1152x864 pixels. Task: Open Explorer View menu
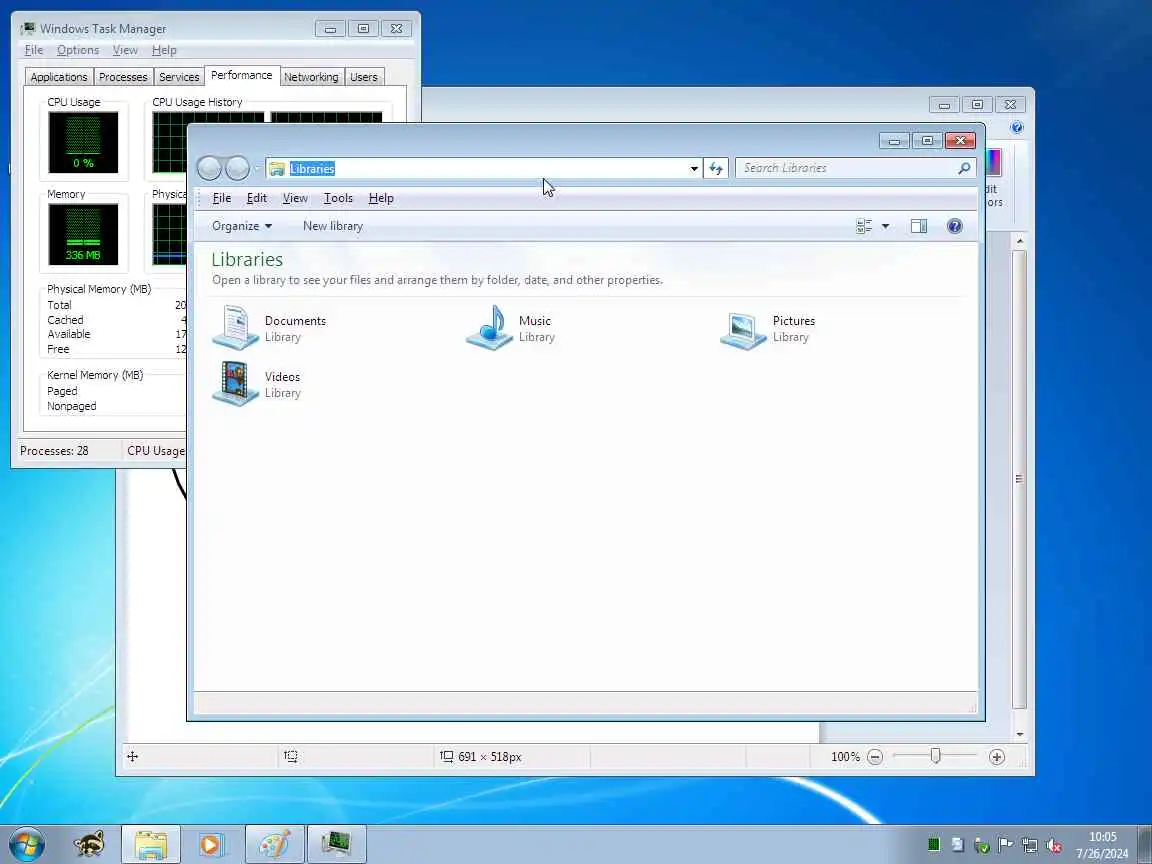pos(295,198)
